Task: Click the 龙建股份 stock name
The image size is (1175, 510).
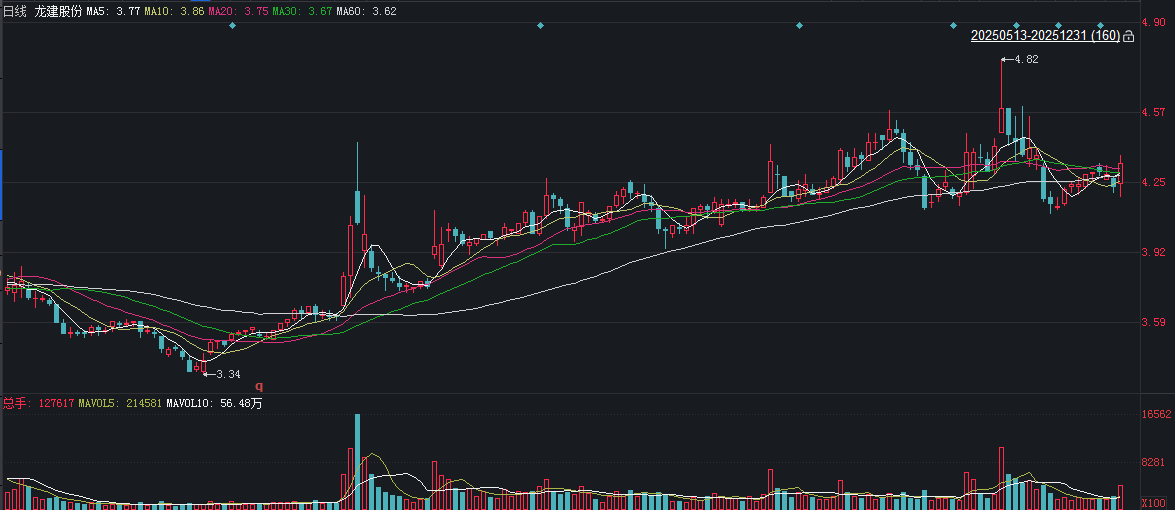Action: pos(58,11)
